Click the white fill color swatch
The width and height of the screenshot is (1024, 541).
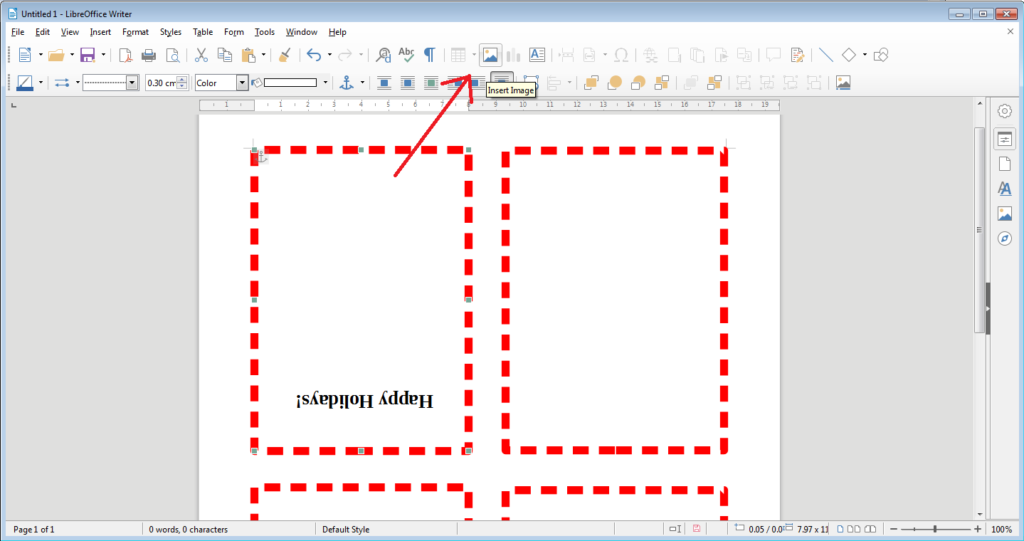click(x=291, y=82)
